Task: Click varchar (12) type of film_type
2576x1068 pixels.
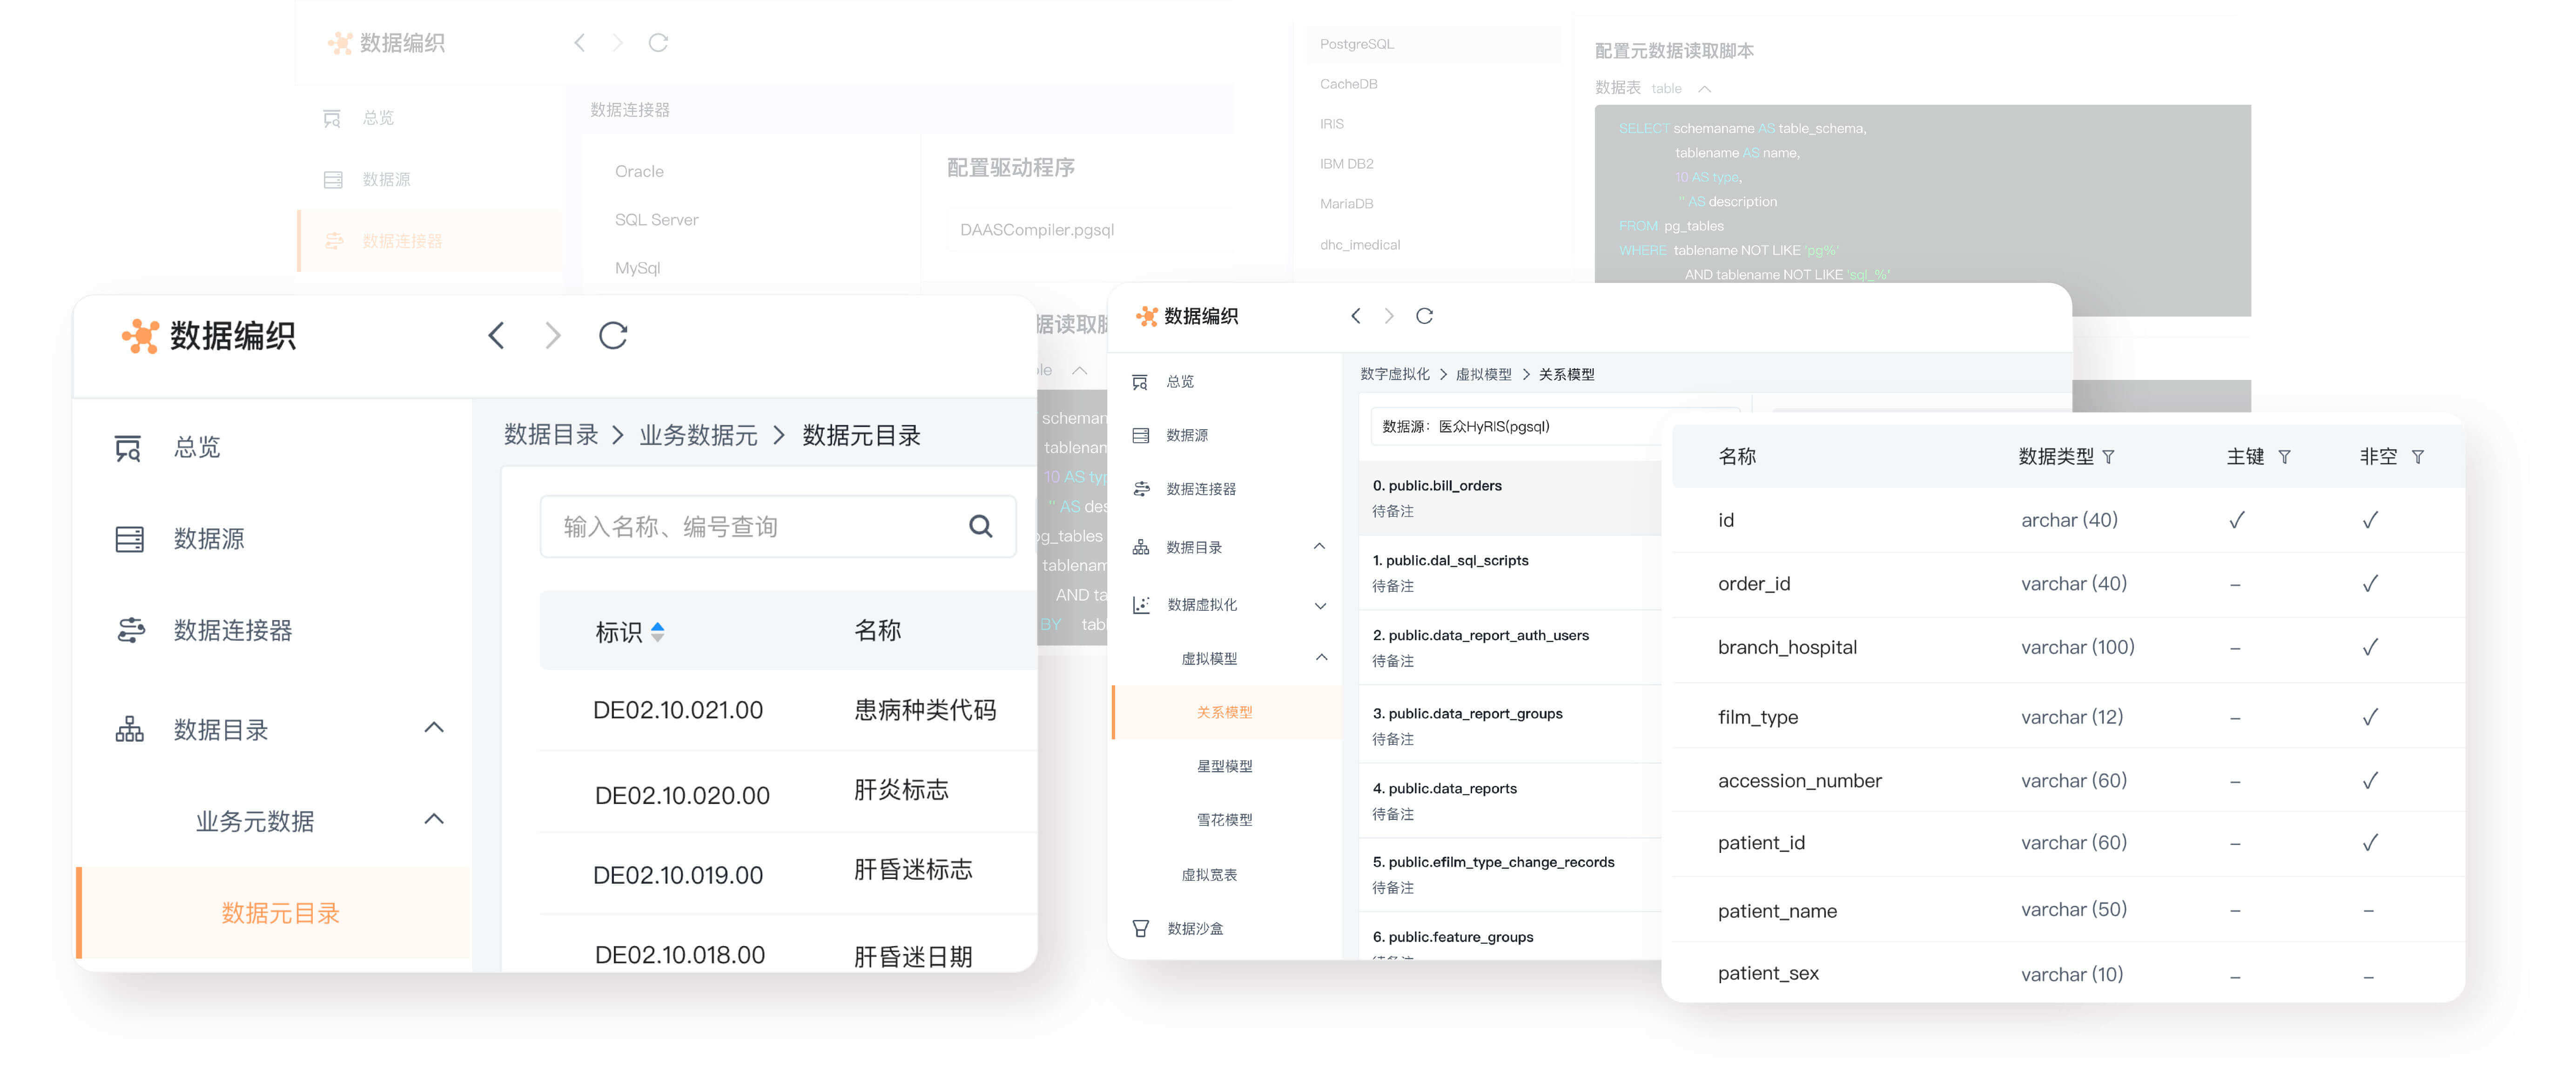Action: (2071, 717)
